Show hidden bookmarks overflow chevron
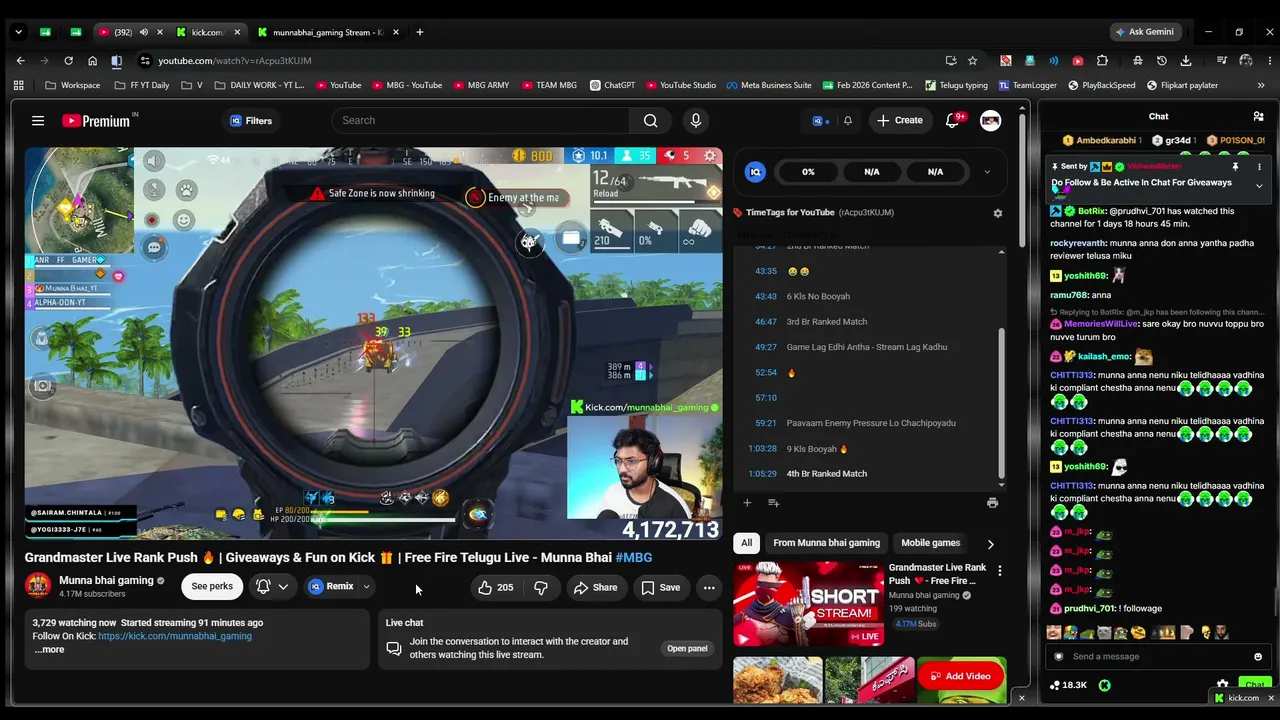The width and height of the screenshot is (1280, 720). [1260, 85]
